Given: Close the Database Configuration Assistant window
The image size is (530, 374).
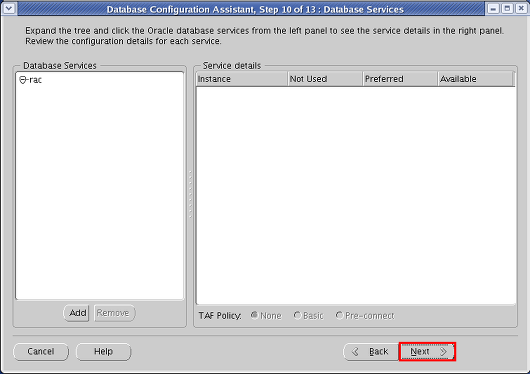Looking at the screenshot, I should (x=521, y=8).
